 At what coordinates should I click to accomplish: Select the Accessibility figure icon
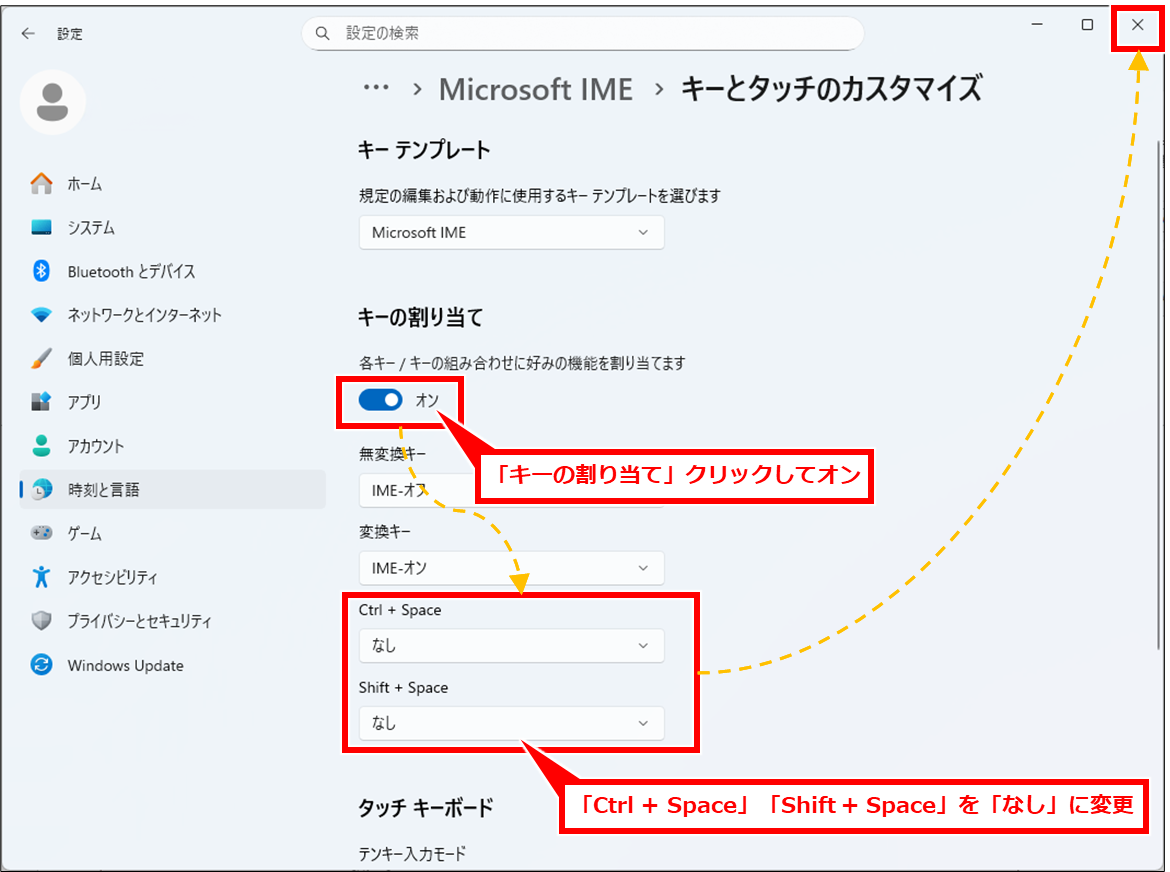(x=41, y=577)
